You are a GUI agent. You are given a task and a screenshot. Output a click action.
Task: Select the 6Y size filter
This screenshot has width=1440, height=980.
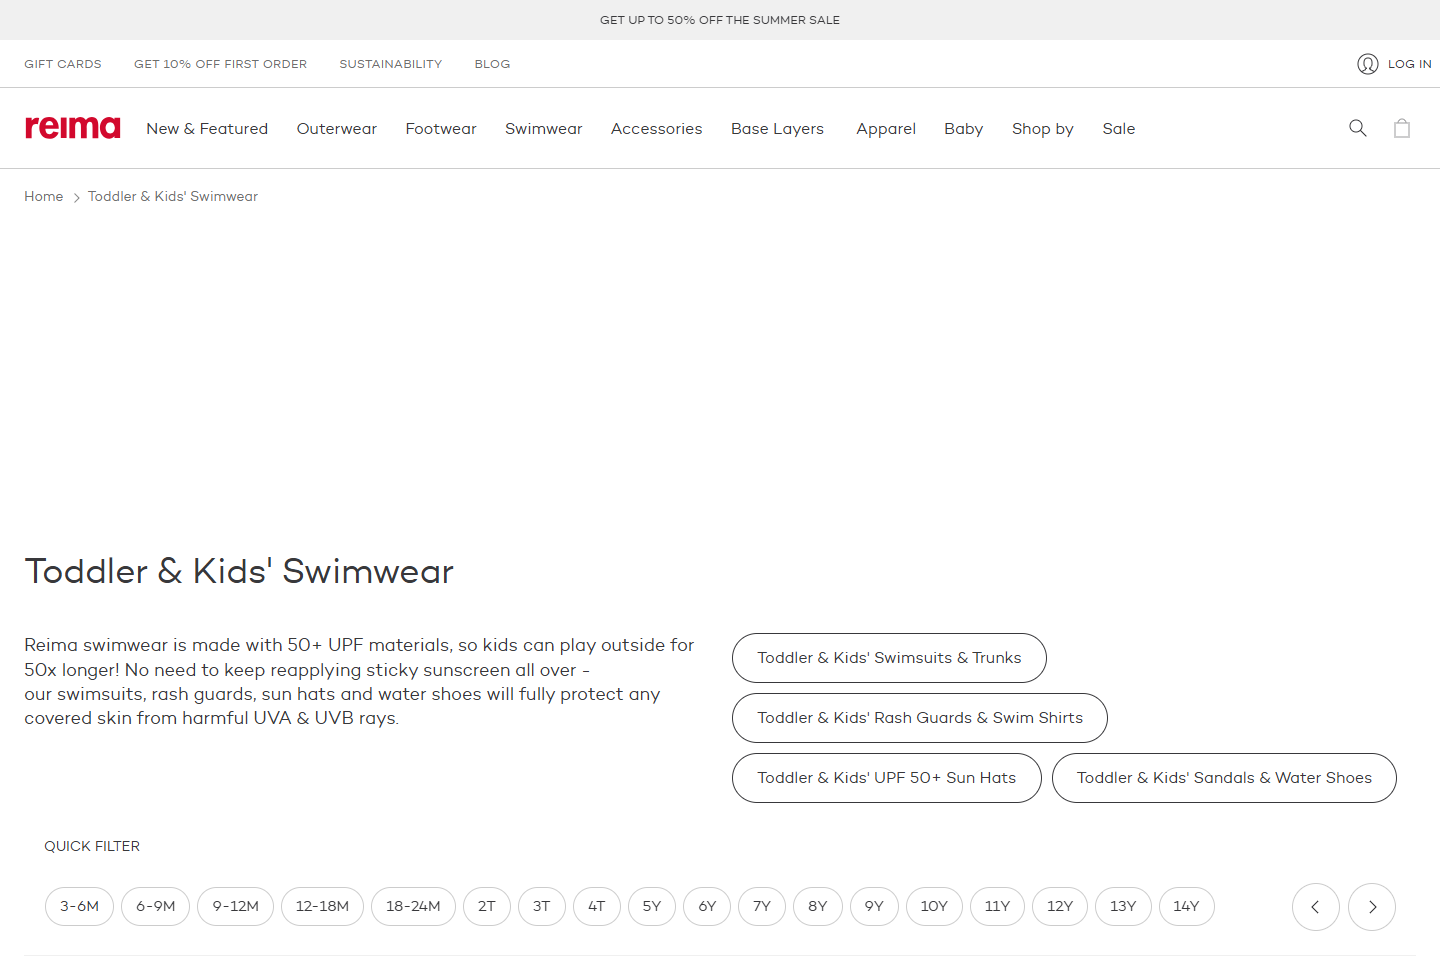pyautogui.click(x=707, y=907)
